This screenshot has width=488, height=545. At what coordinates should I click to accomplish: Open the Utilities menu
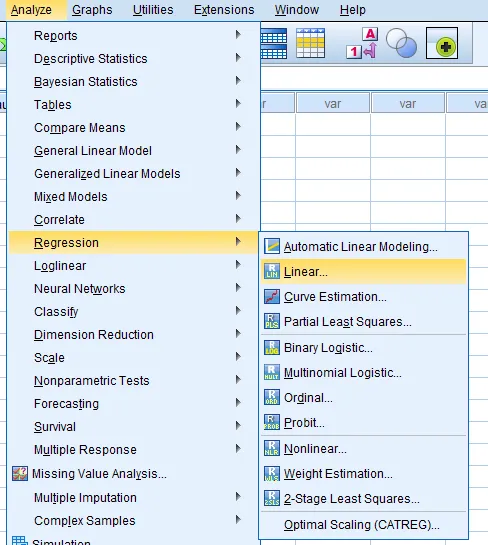click(x=153, y=10)
